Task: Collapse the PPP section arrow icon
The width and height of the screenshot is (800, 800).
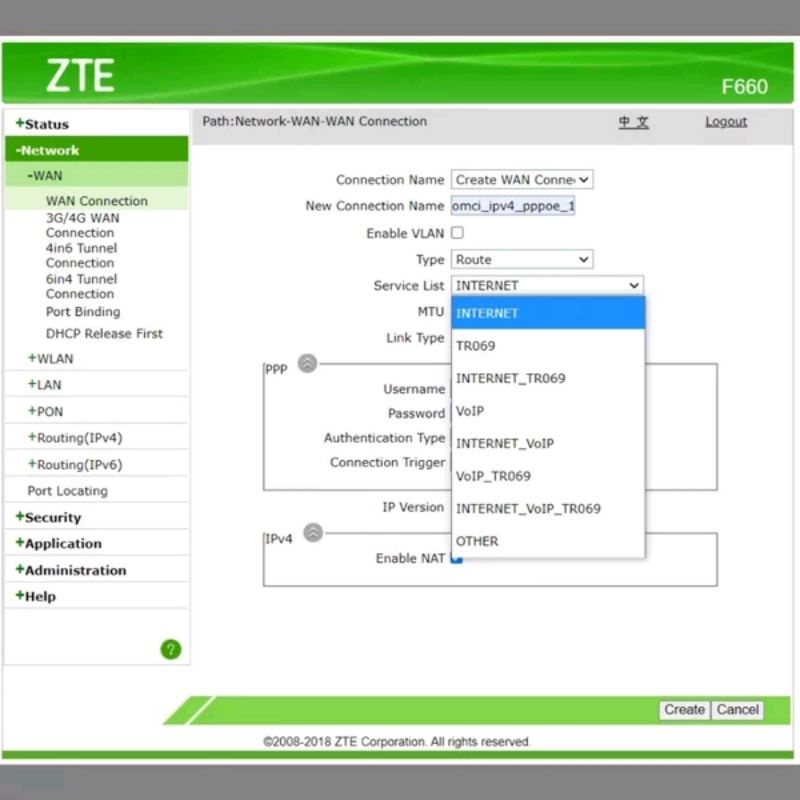Action: pyautogui.click(x=308, y=364)
